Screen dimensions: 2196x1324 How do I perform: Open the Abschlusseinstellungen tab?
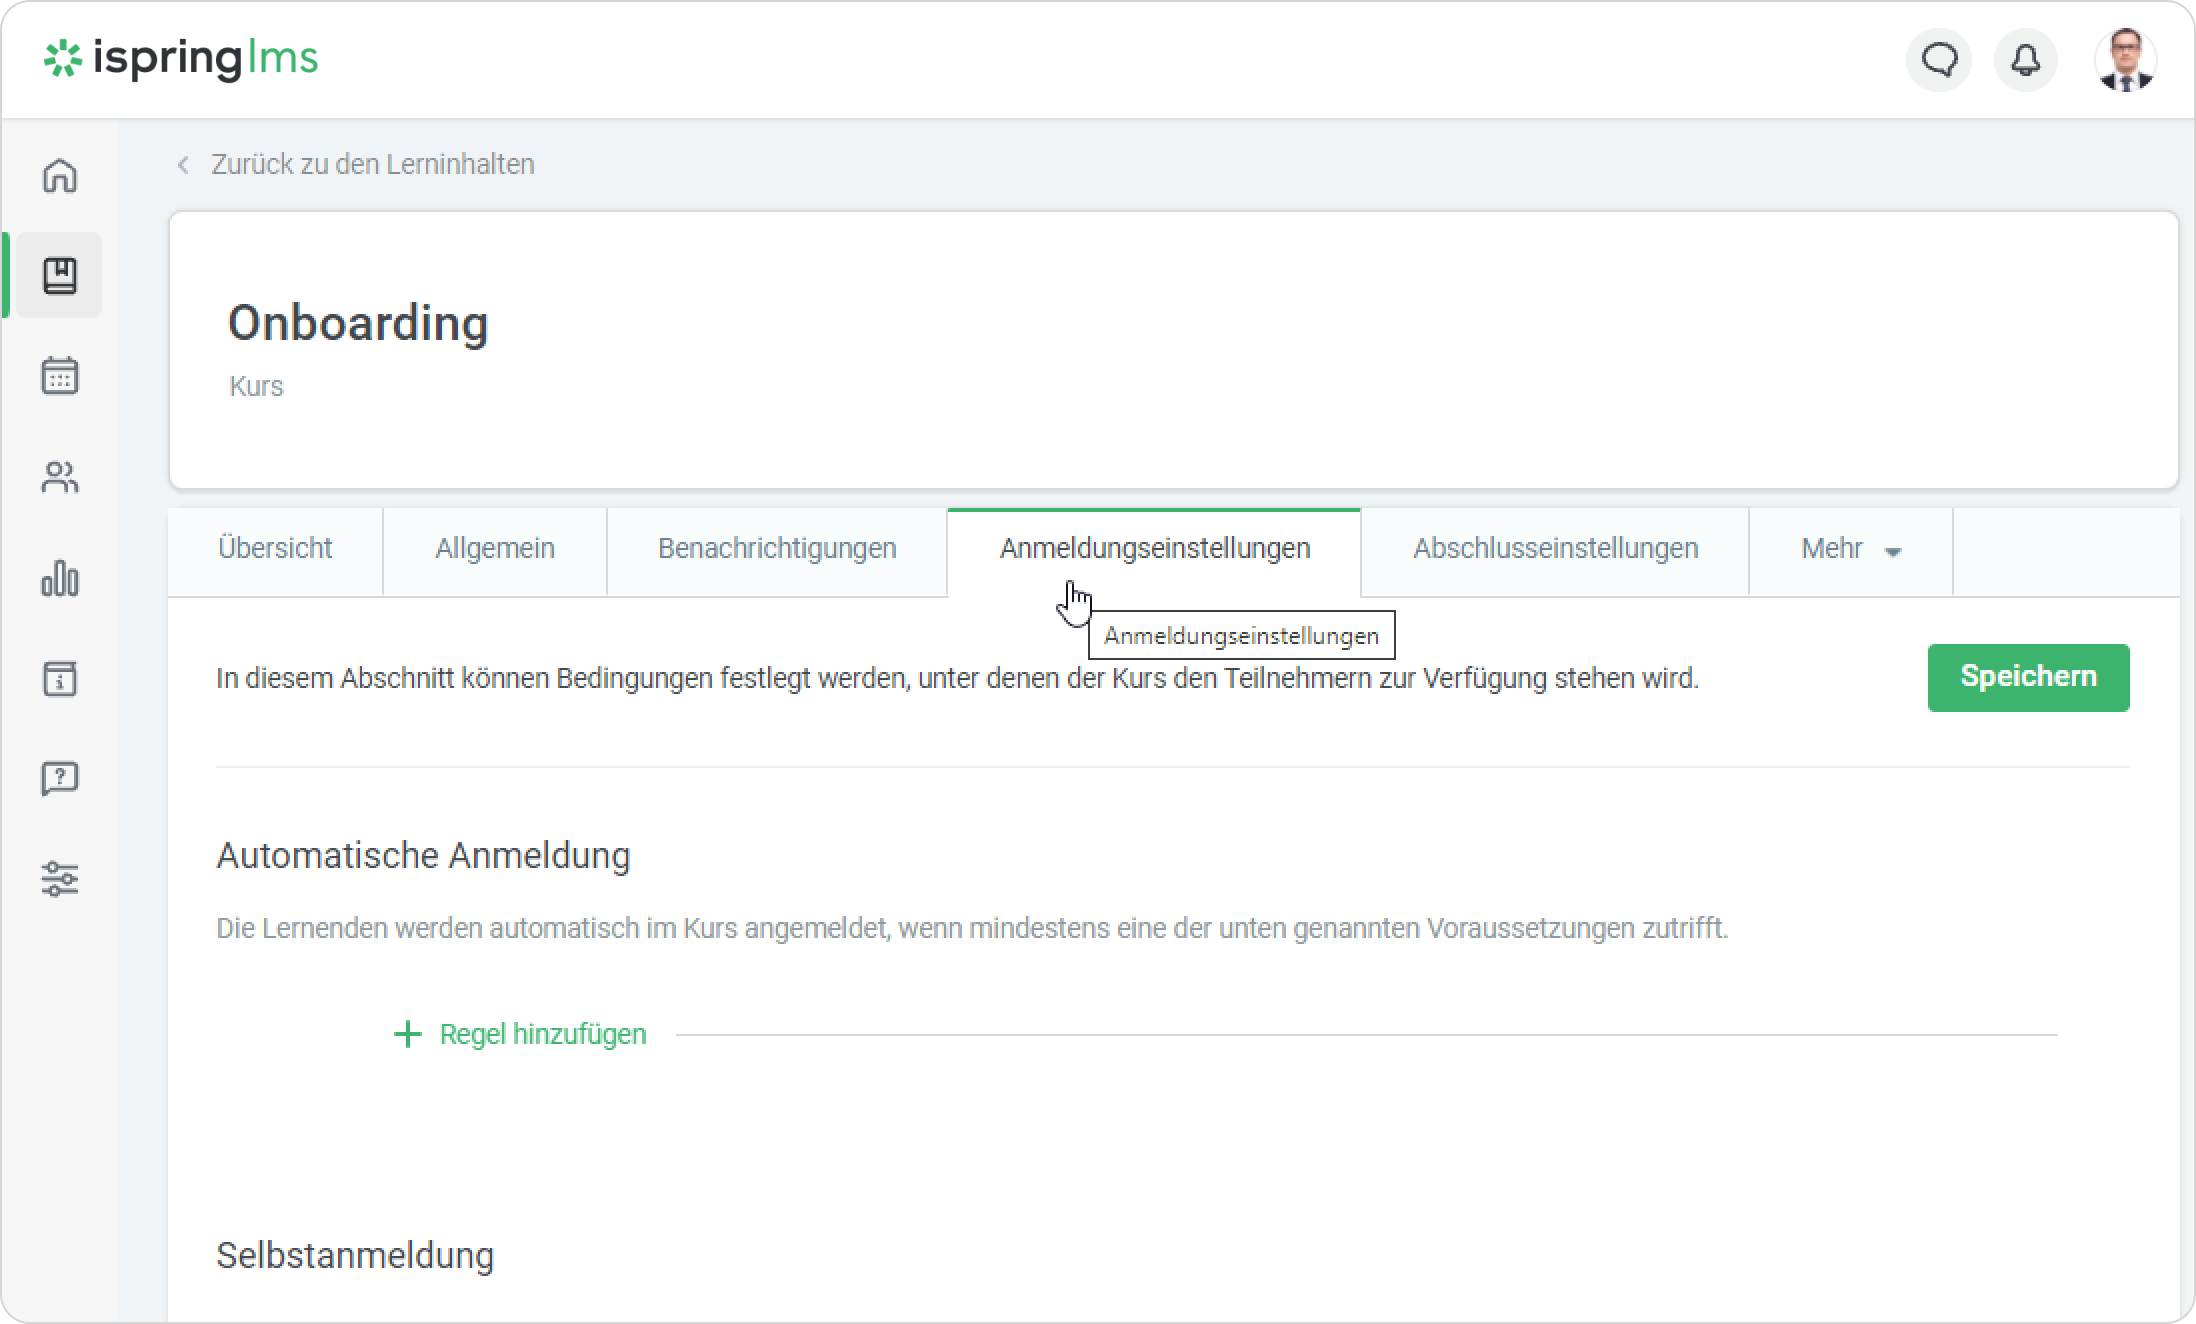click(x=1555, y=549)
